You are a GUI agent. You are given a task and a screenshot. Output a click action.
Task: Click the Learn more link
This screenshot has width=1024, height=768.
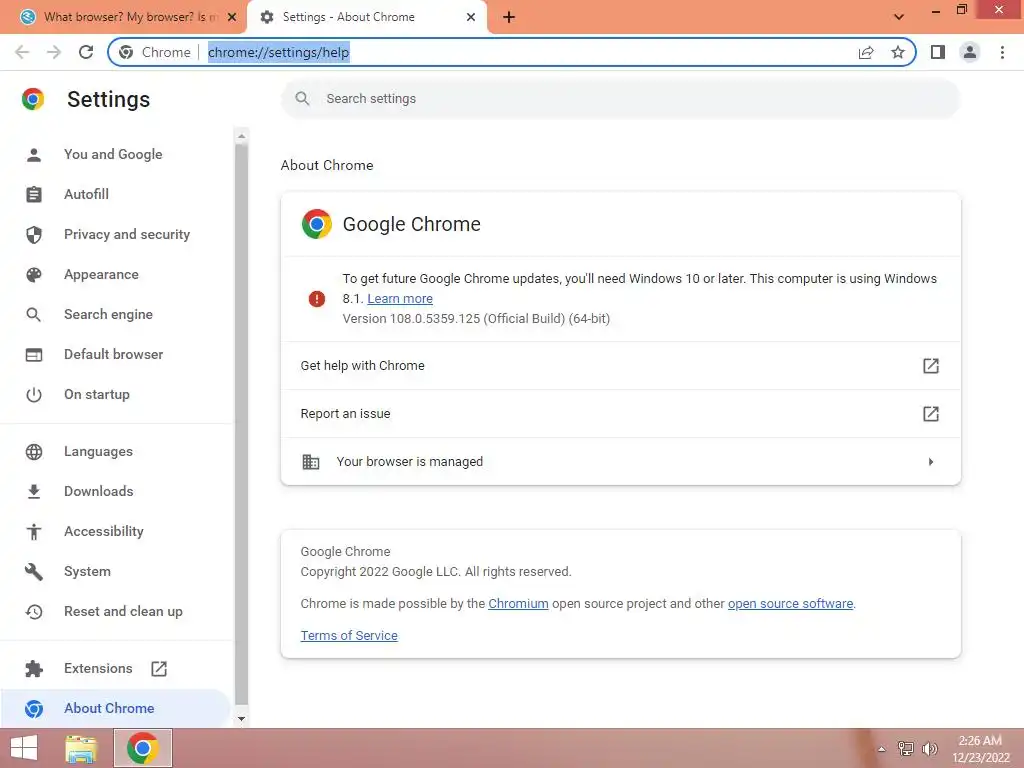(400, 298)
